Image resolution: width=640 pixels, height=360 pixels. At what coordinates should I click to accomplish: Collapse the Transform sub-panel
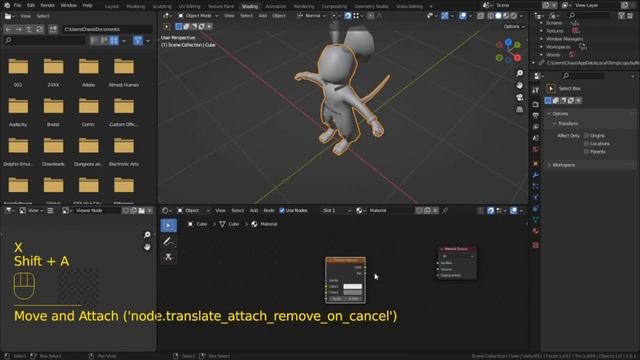pyautogui.click(x=554, y=123)
